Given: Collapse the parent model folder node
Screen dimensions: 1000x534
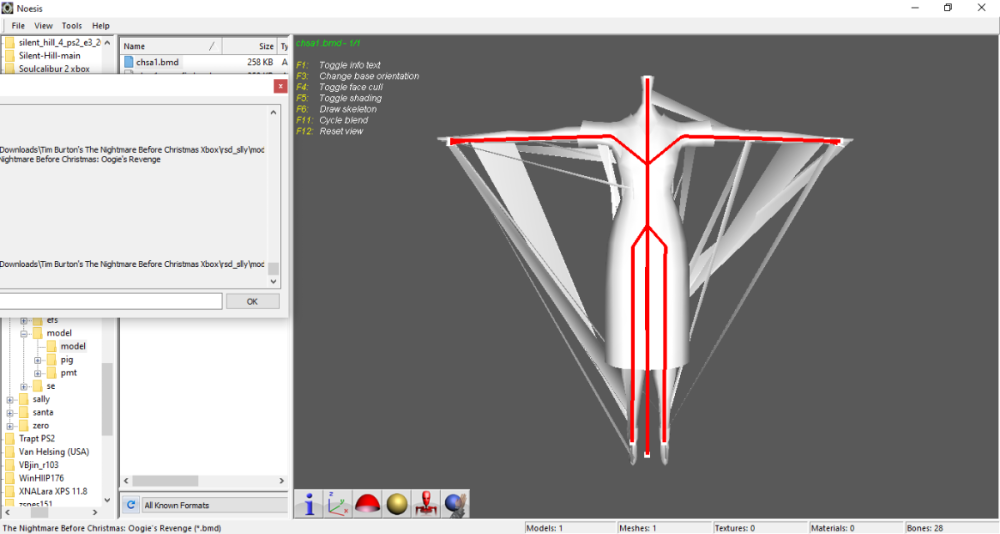Looking at the screenshot, I should coord(24,334).
